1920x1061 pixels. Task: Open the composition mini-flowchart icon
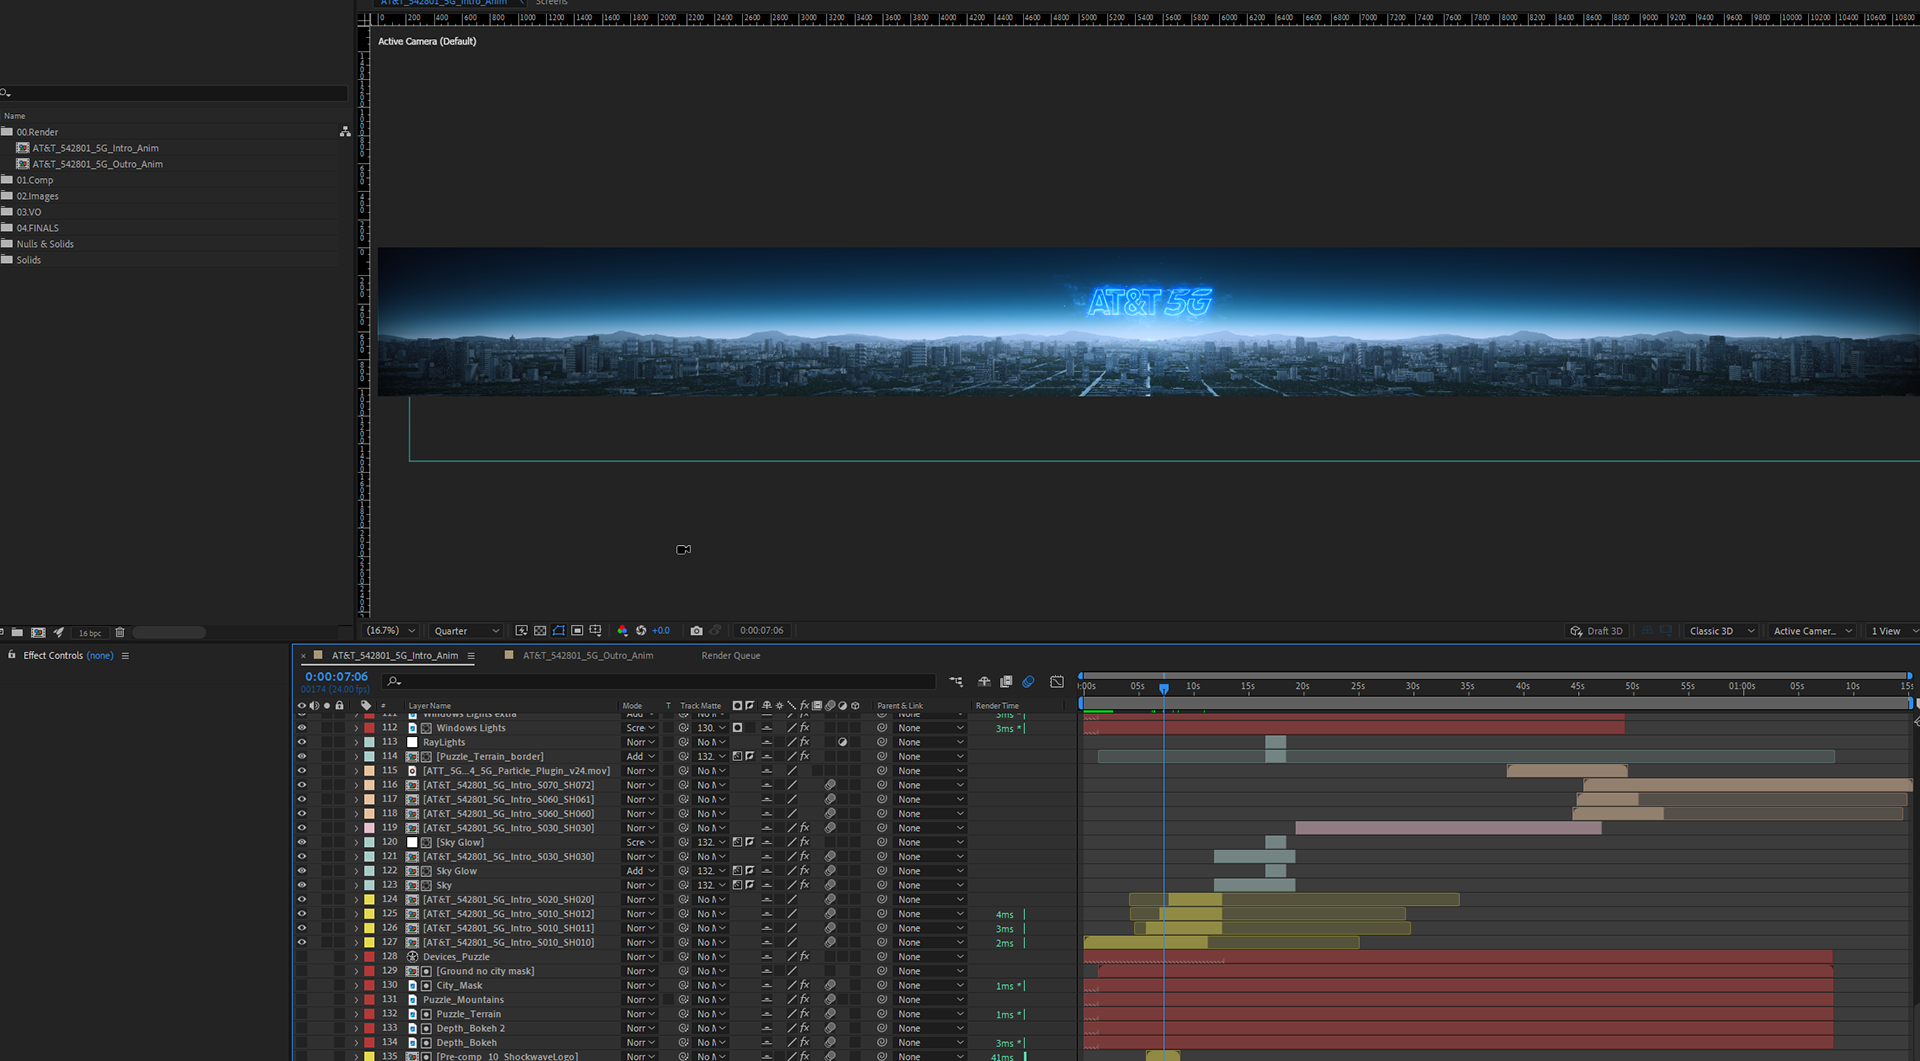pyautogui.click(x=956, y=682)
